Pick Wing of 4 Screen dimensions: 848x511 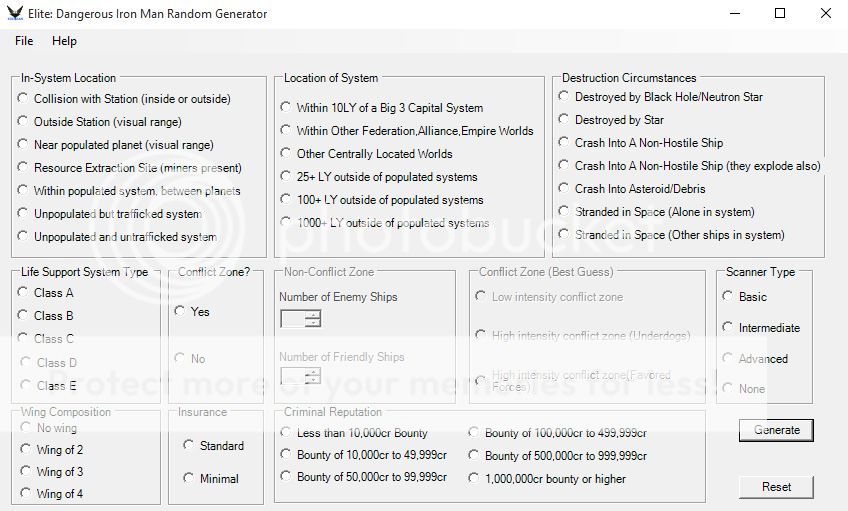coord(52,493)
